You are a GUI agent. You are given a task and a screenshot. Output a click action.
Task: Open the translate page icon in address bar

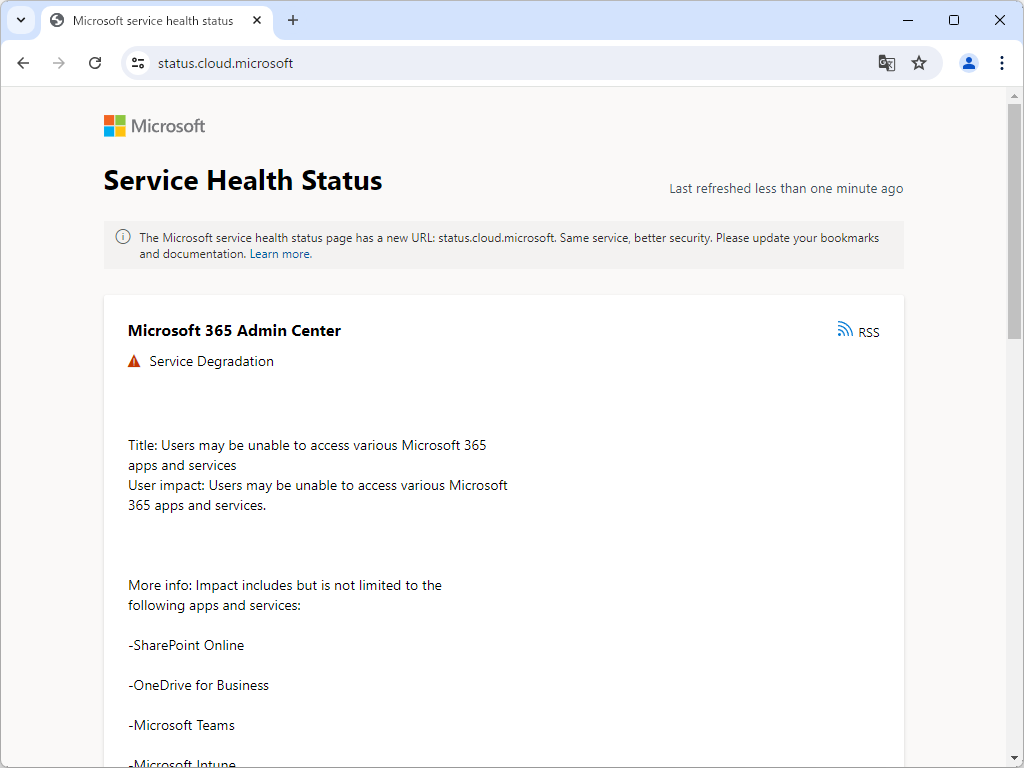tap(886, 62)
